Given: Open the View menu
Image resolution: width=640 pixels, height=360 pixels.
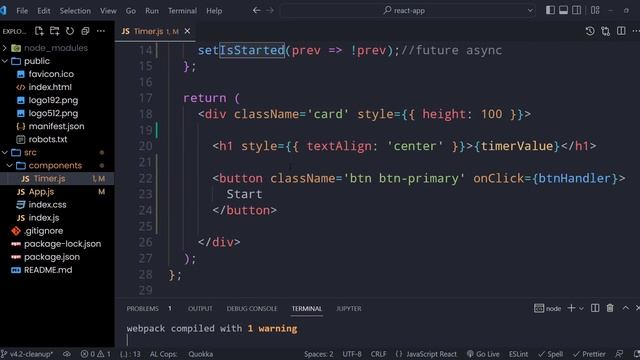Looking at the screenshot, I should pos(108,11).
